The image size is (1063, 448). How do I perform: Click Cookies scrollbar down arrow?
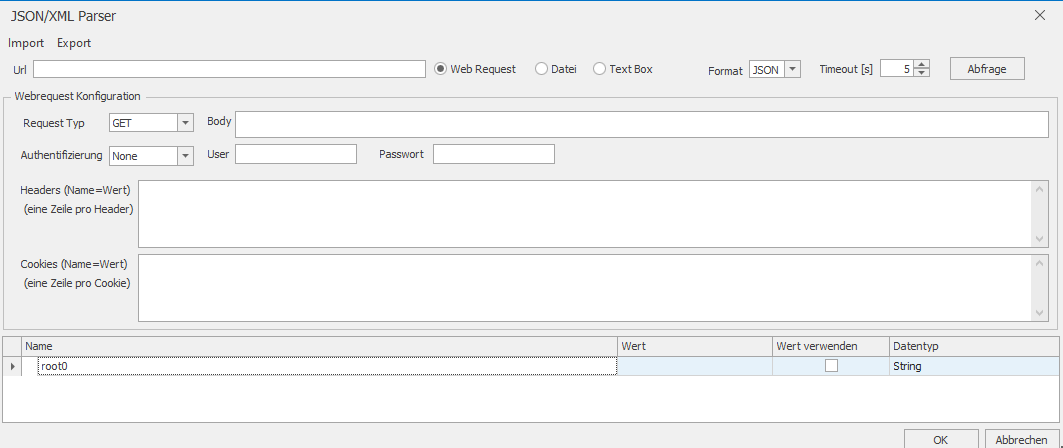(1039, 312)
